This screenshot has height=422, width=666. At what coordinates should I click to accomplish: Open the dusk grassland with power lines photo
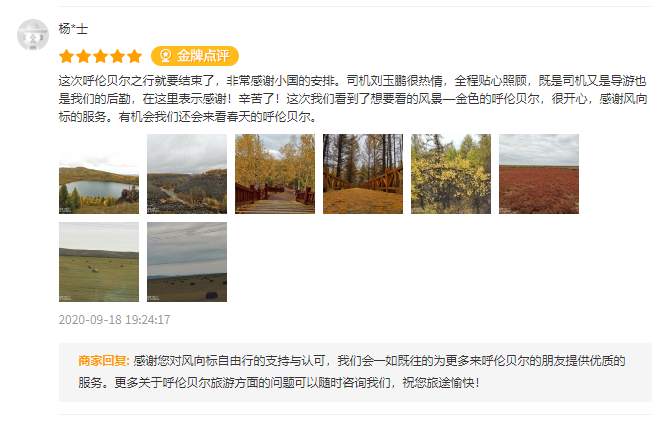pyautogui.click(x=187, y=262)
